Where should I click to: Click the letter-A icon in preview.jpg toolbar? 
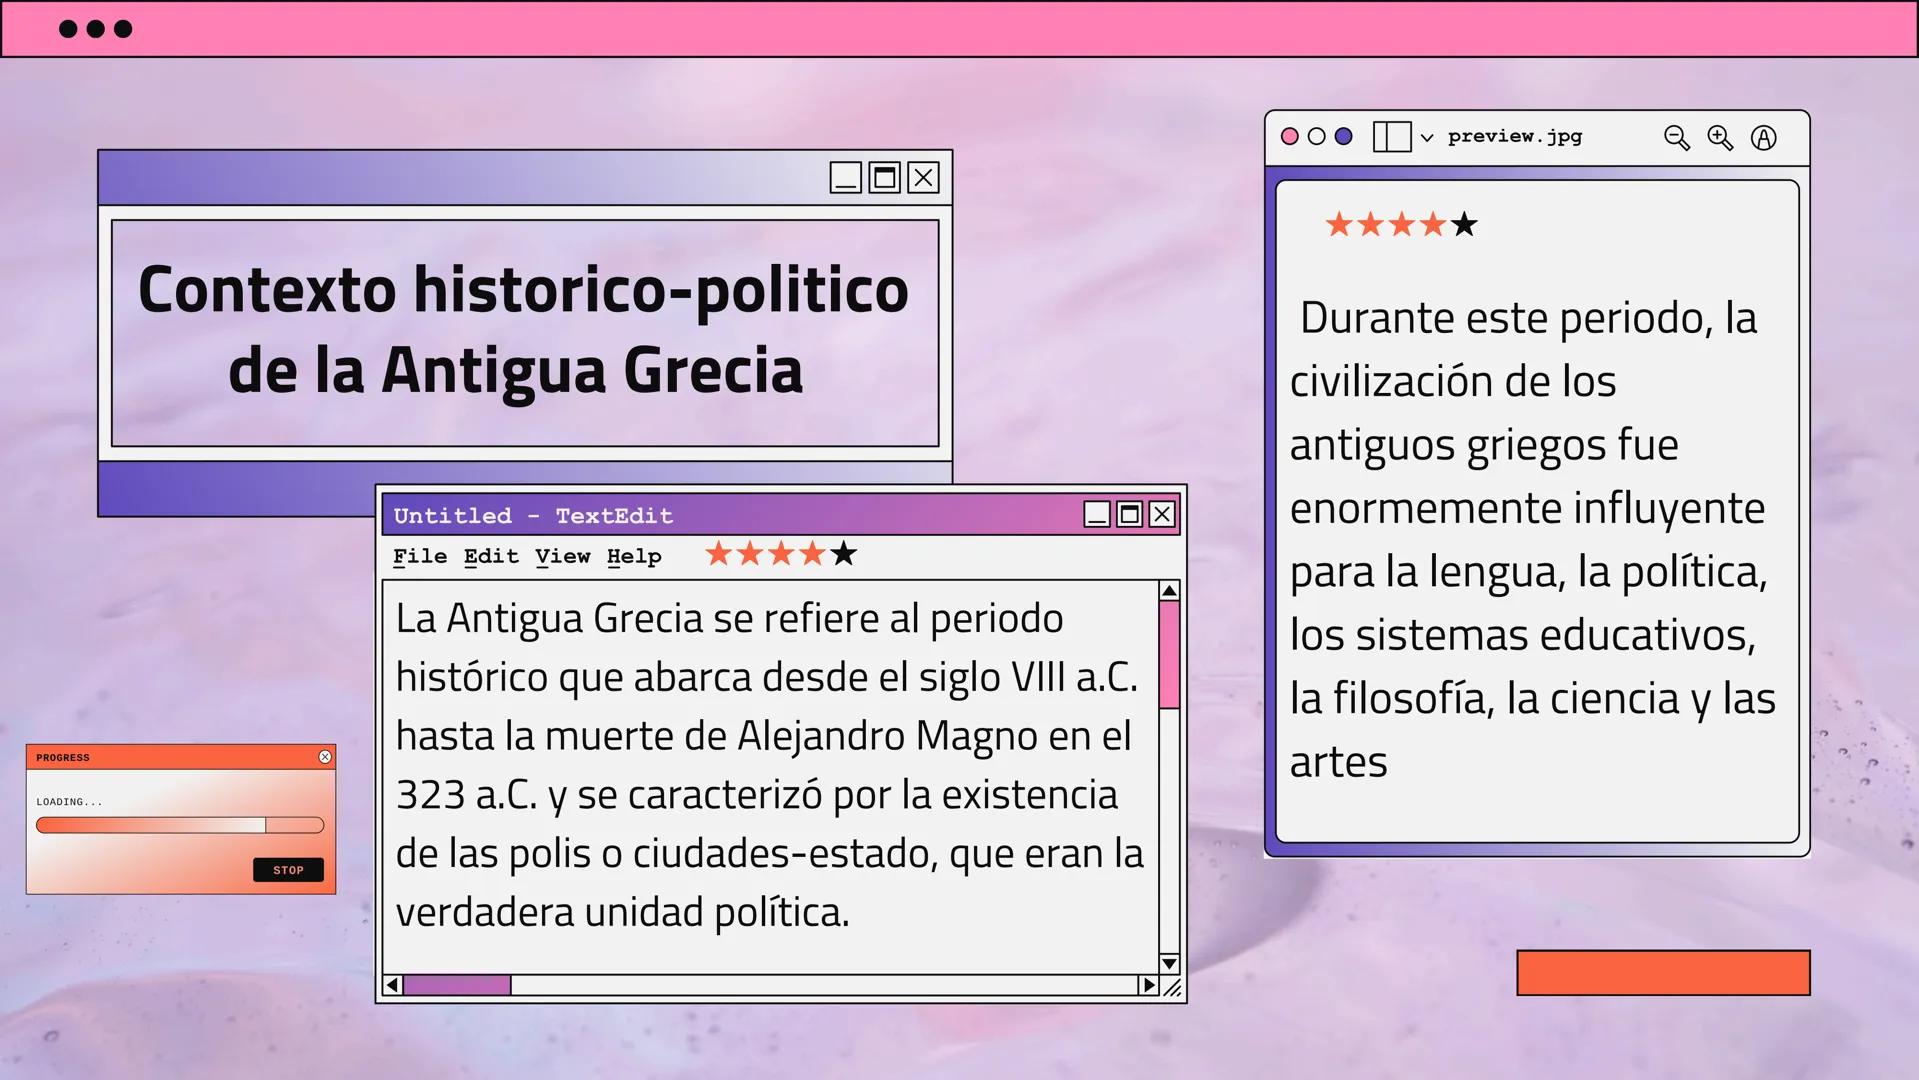point(1765,138)
